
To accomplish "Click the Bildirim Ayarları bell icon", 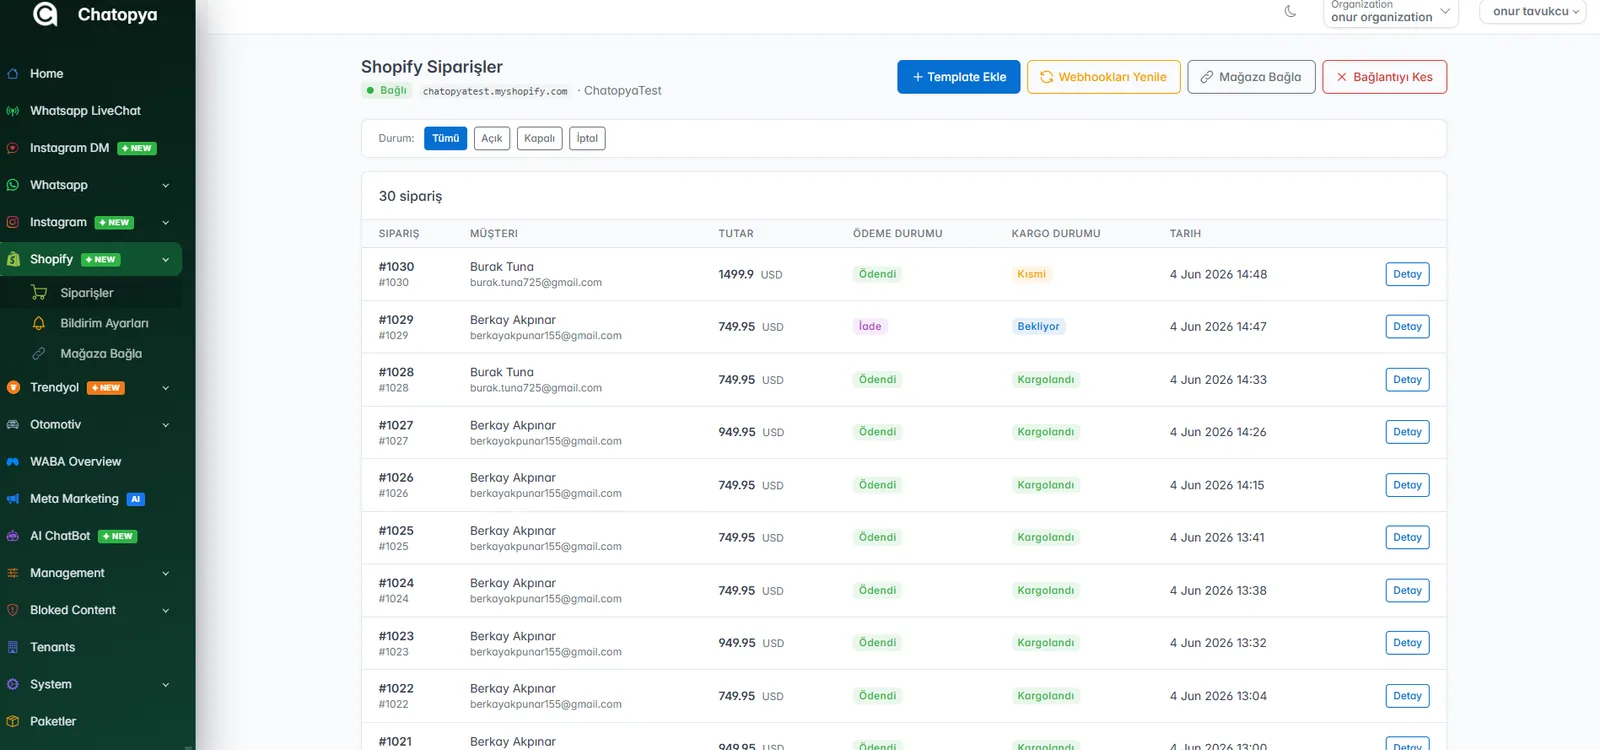I will [39, 323].
